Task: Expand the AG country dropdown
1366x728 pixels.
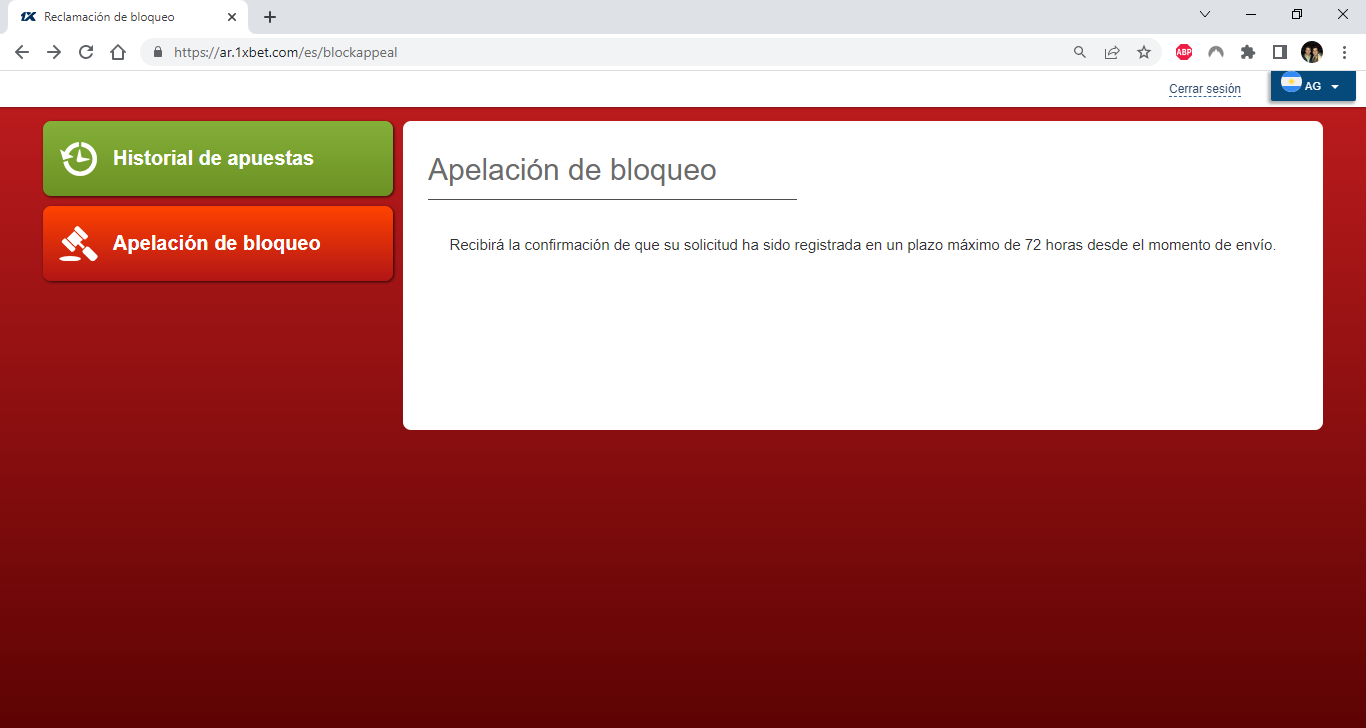Action: [1313, 86]
